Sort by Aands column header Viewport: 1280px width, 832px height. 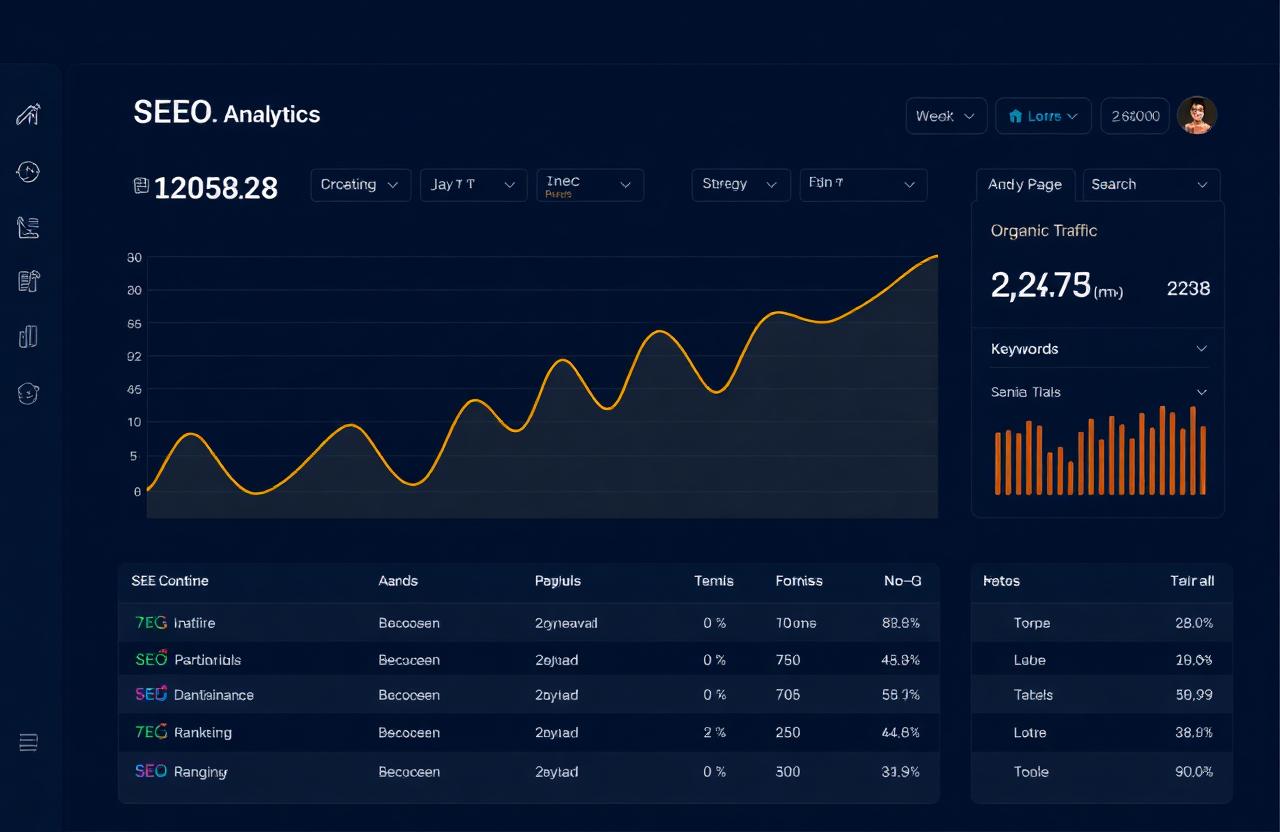point(398,581)
